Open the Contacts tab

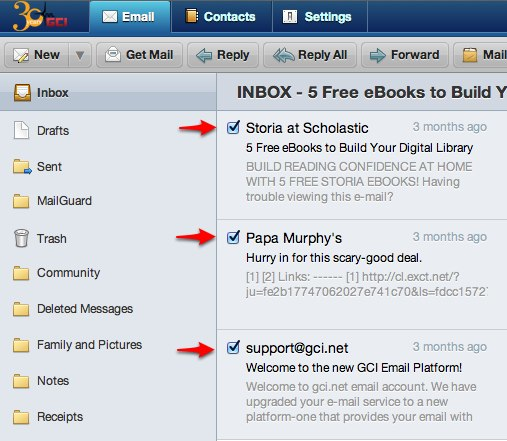coord(221,16)
